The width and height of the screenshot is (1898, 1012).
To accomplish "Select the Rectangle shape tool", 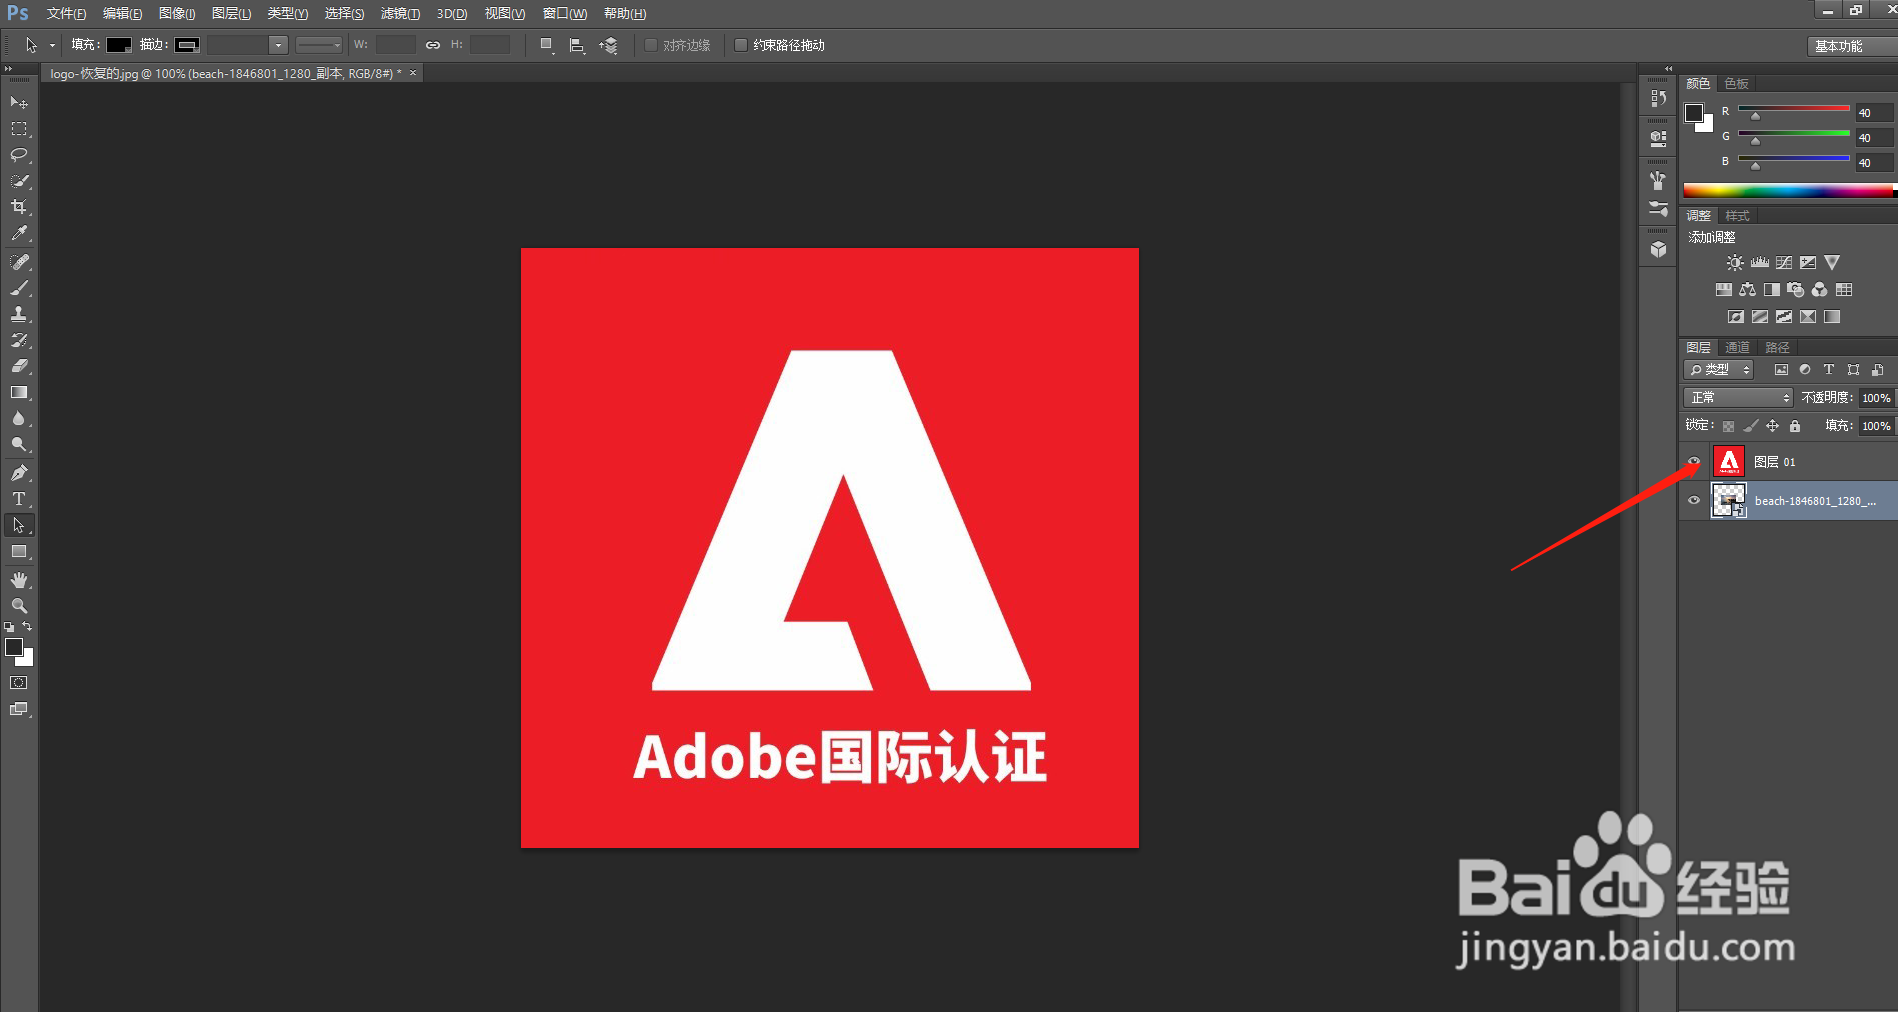I will [x=19, y=552].
